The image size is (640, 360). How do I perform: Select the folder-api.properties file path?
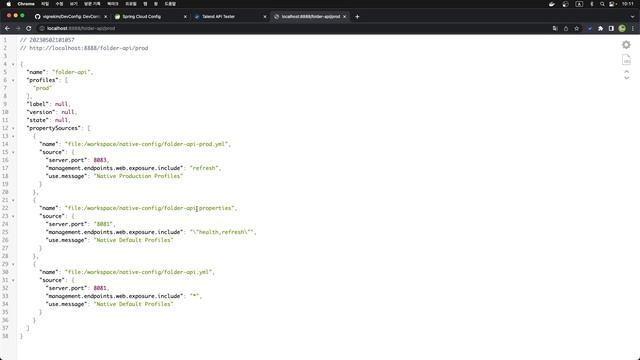click(150, 208)
